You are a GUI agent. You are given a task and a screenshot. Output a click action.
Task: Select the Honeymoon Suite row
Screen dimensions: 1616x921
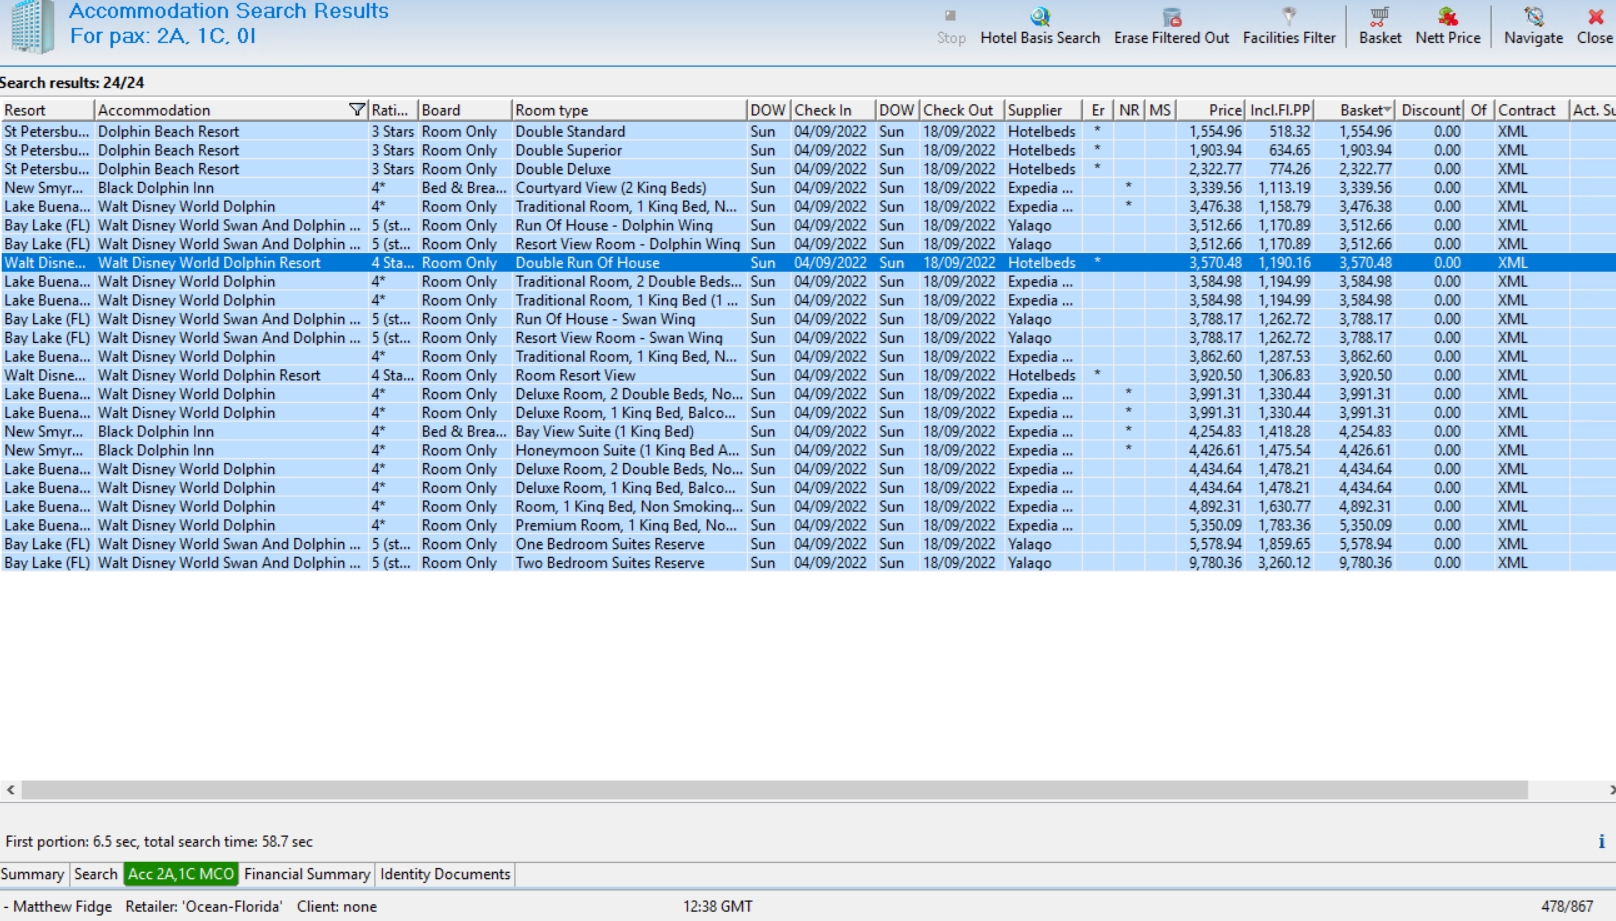pos(808,450)
